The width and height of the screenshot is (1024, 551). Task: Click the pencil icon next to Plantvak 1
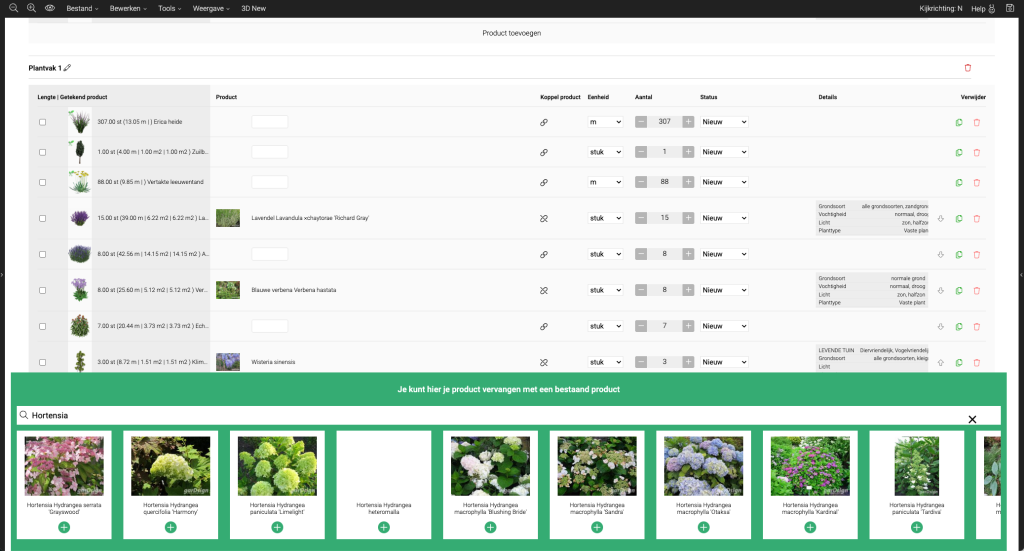68,68
